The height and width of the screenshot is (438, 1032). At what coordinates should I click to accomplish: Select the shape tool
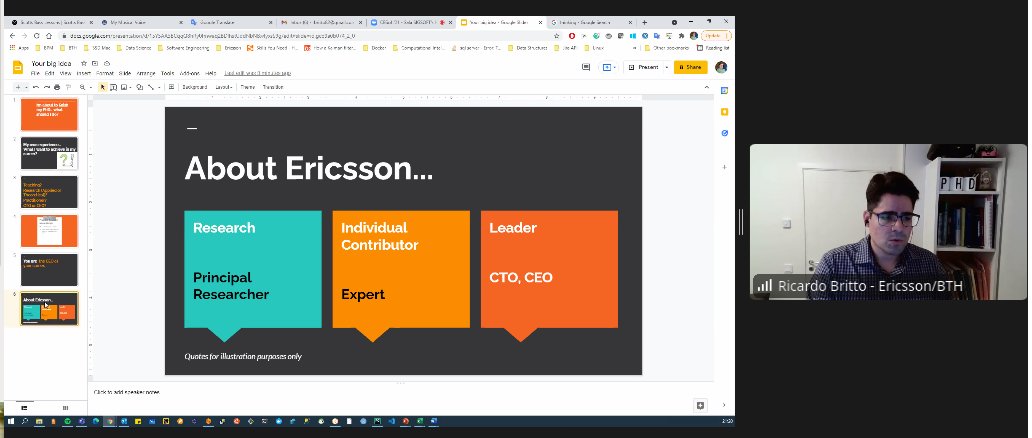click(x=140, y=87)
